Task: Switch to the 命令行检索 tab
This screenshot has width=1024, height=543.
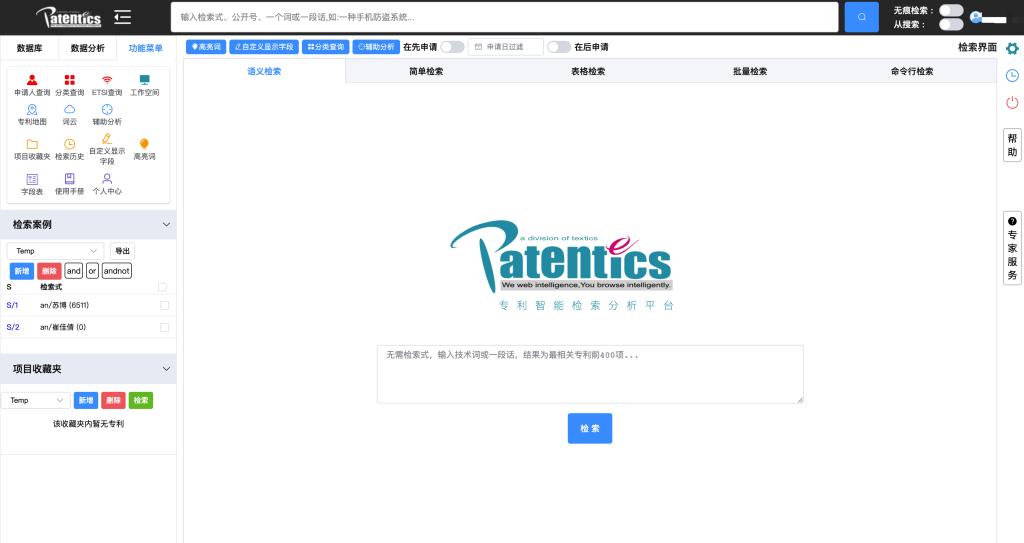Action: pyautogui.click(x=912, y=71)
